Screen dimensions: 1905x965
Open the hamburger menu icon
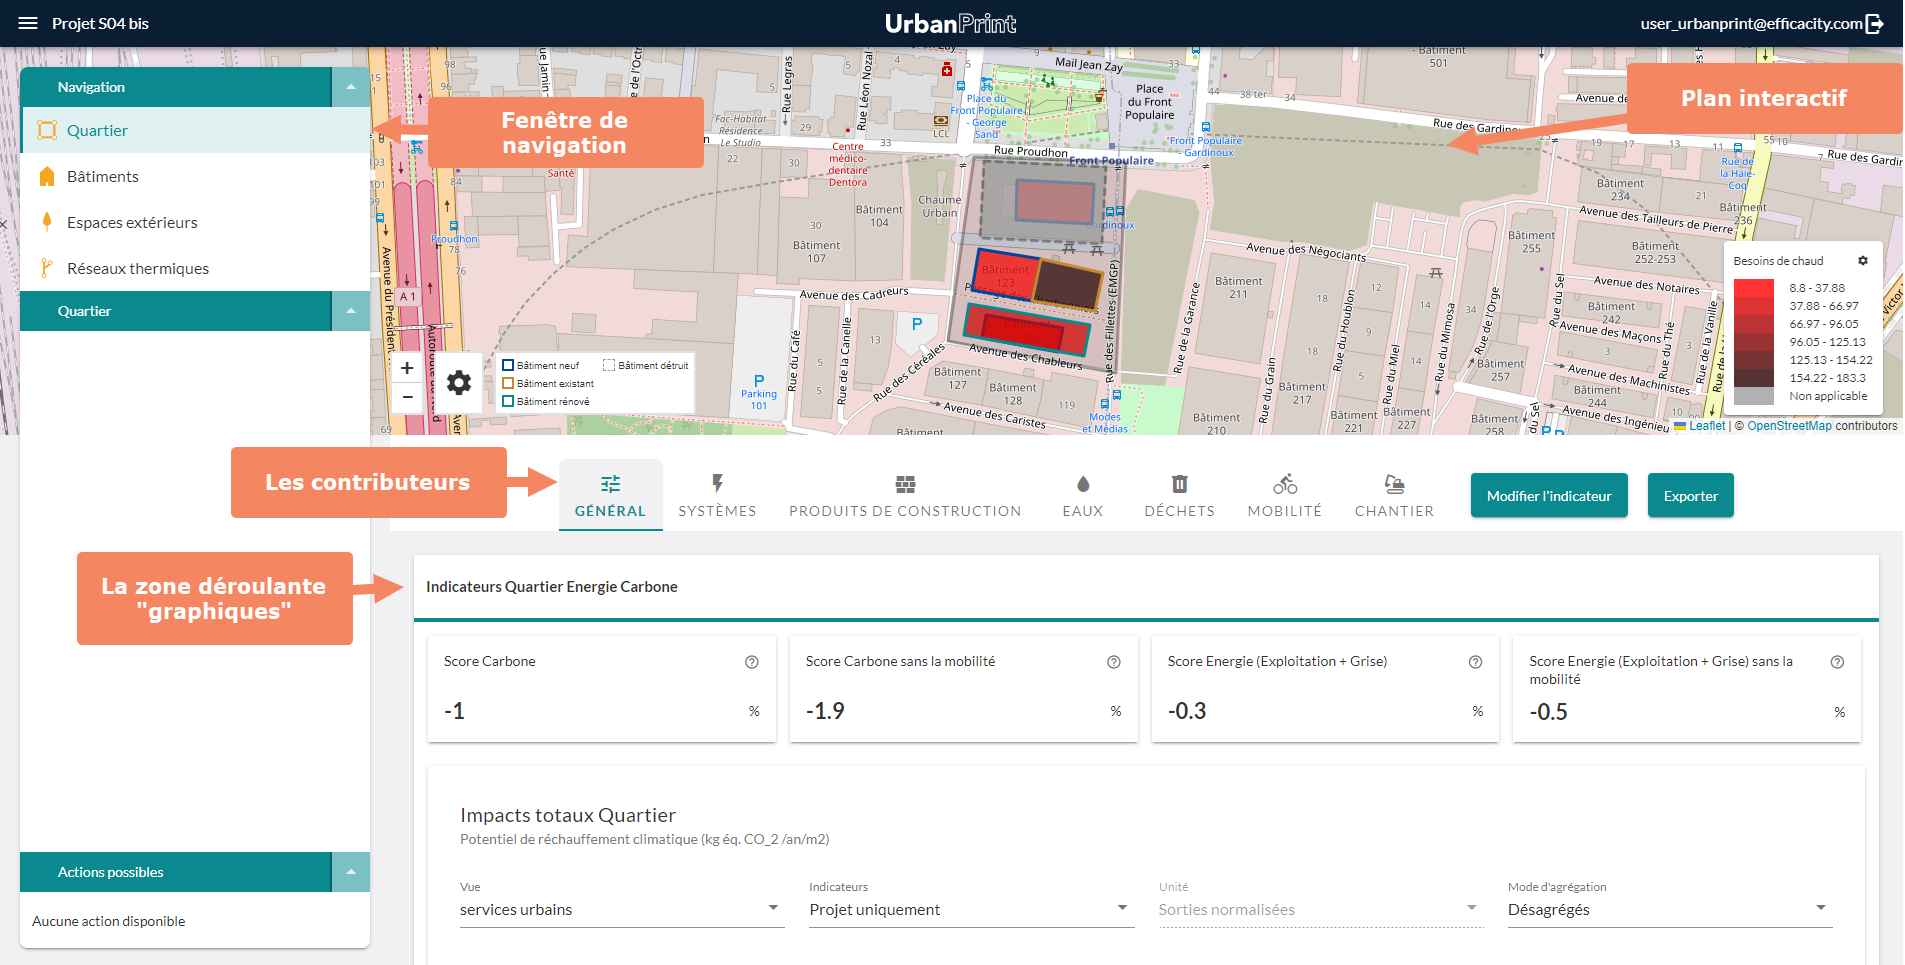[28, 23]
